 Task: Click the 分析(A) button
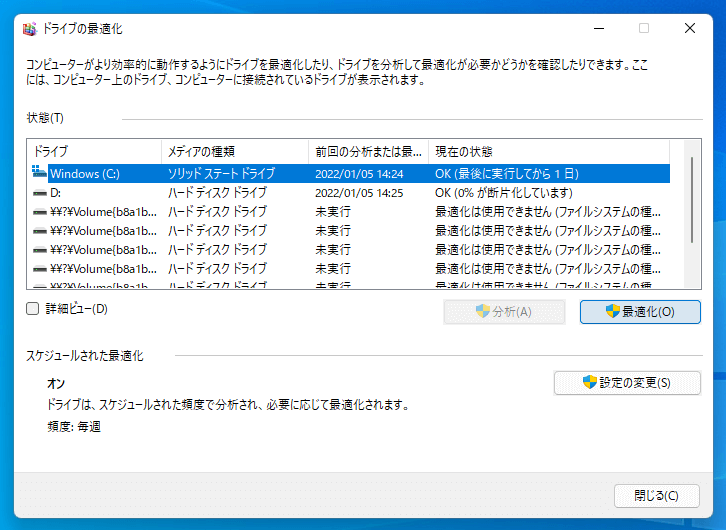tap(504, 312)
